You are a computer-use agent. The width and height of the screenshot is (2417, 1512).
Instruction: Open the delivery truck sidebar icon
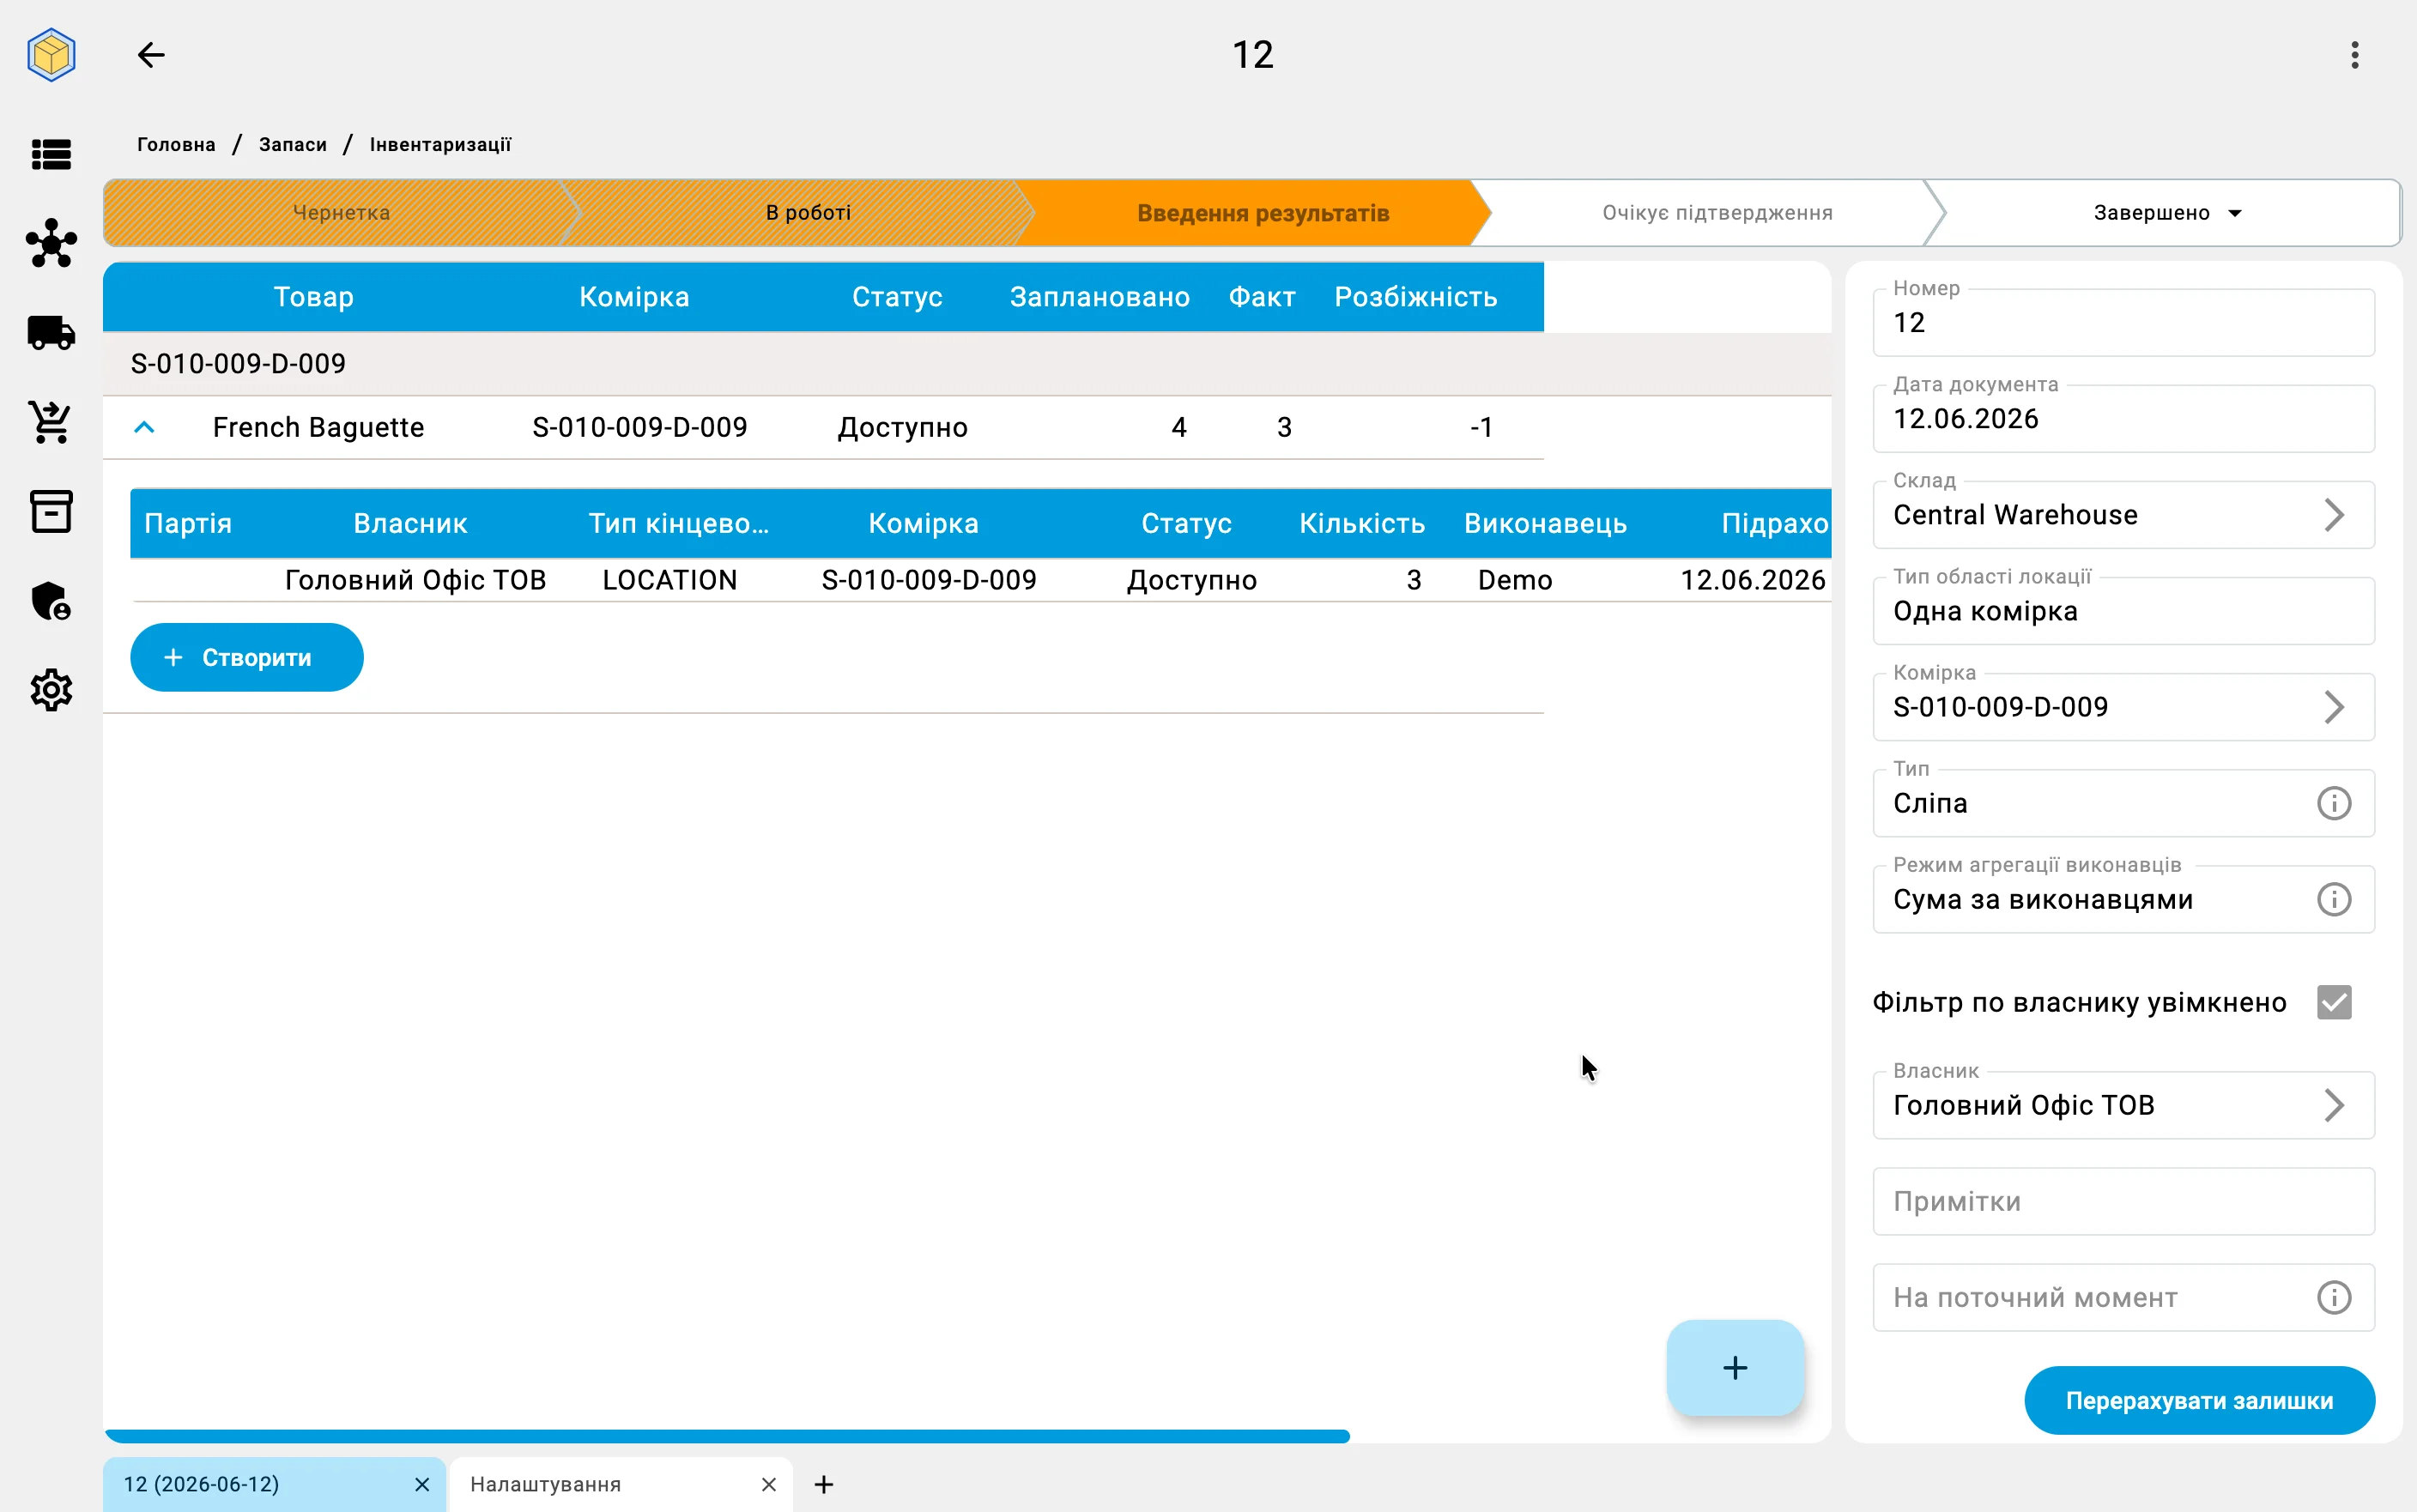coord(51,332)
